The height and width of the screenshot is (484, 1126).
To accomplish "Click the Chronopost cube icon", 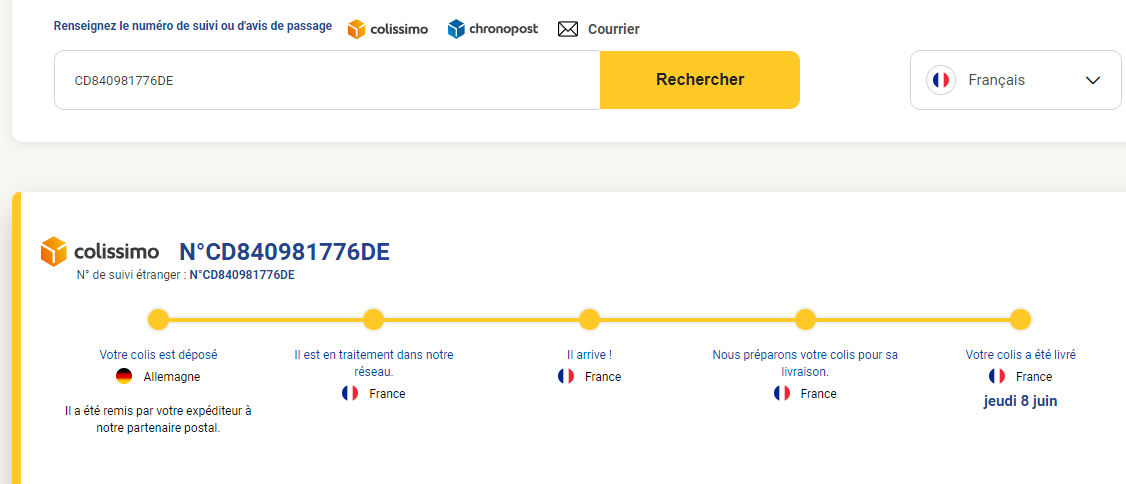I will [x=456, y=29].
